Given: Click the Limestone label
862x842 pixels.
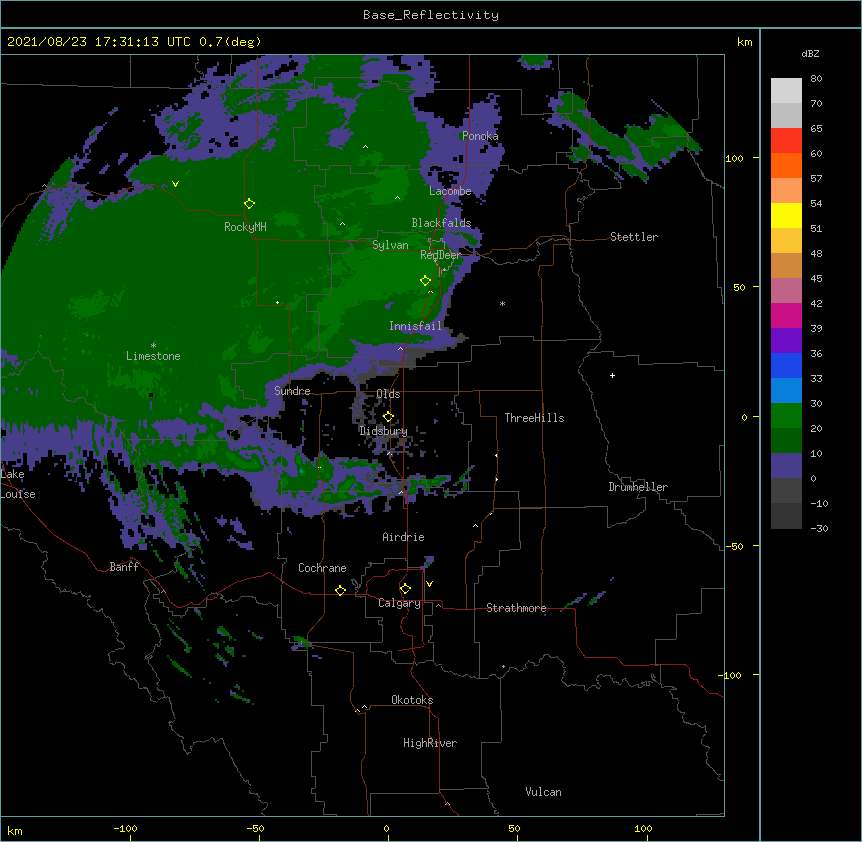Looking at the screenshot, I should coord(153,356).
